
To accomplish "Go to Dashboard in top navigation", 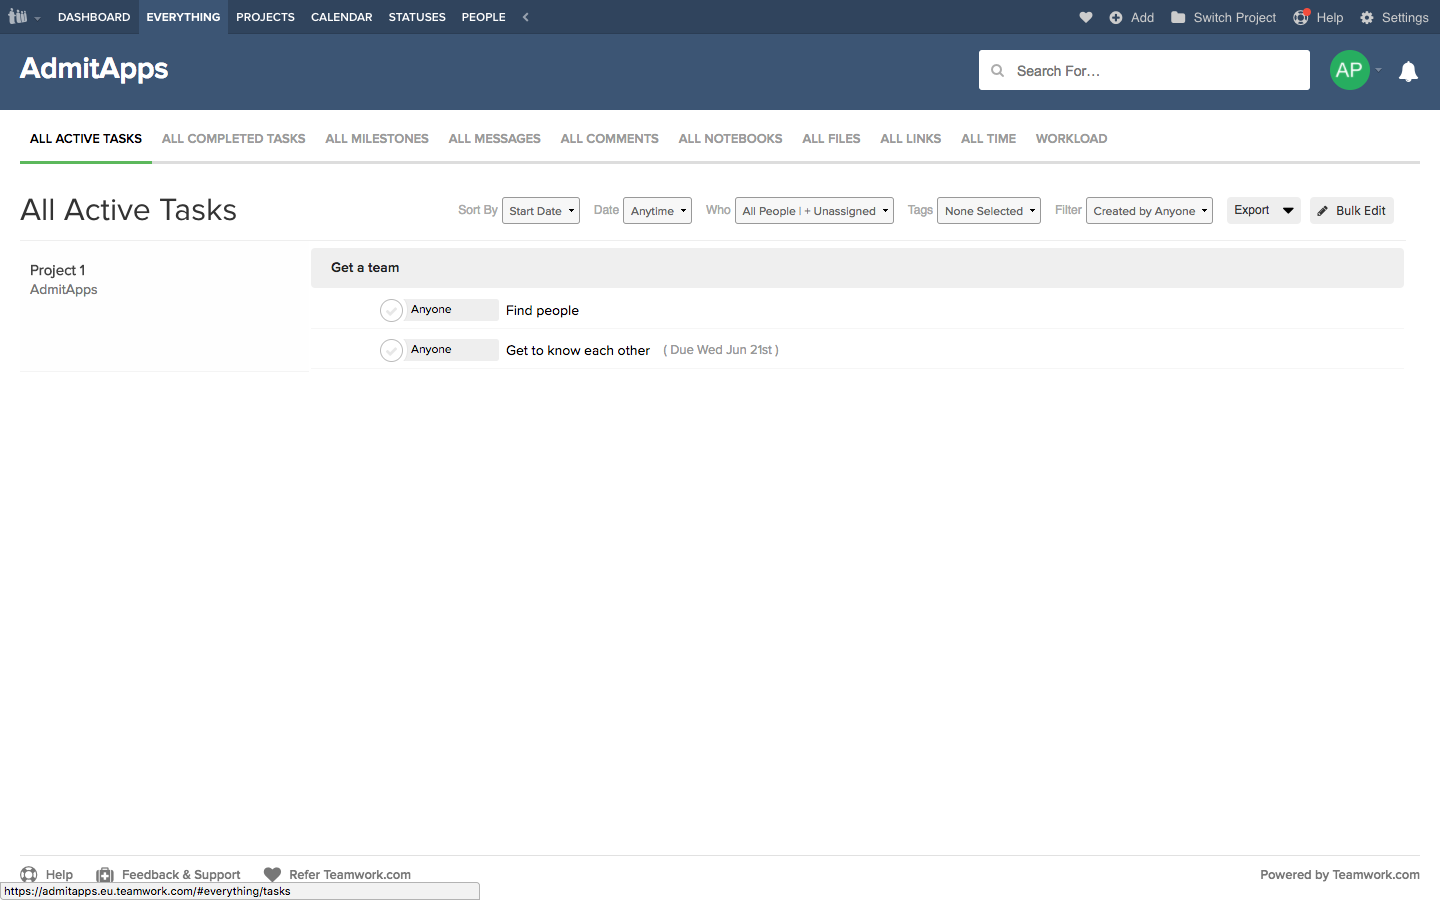I will 94,17.
